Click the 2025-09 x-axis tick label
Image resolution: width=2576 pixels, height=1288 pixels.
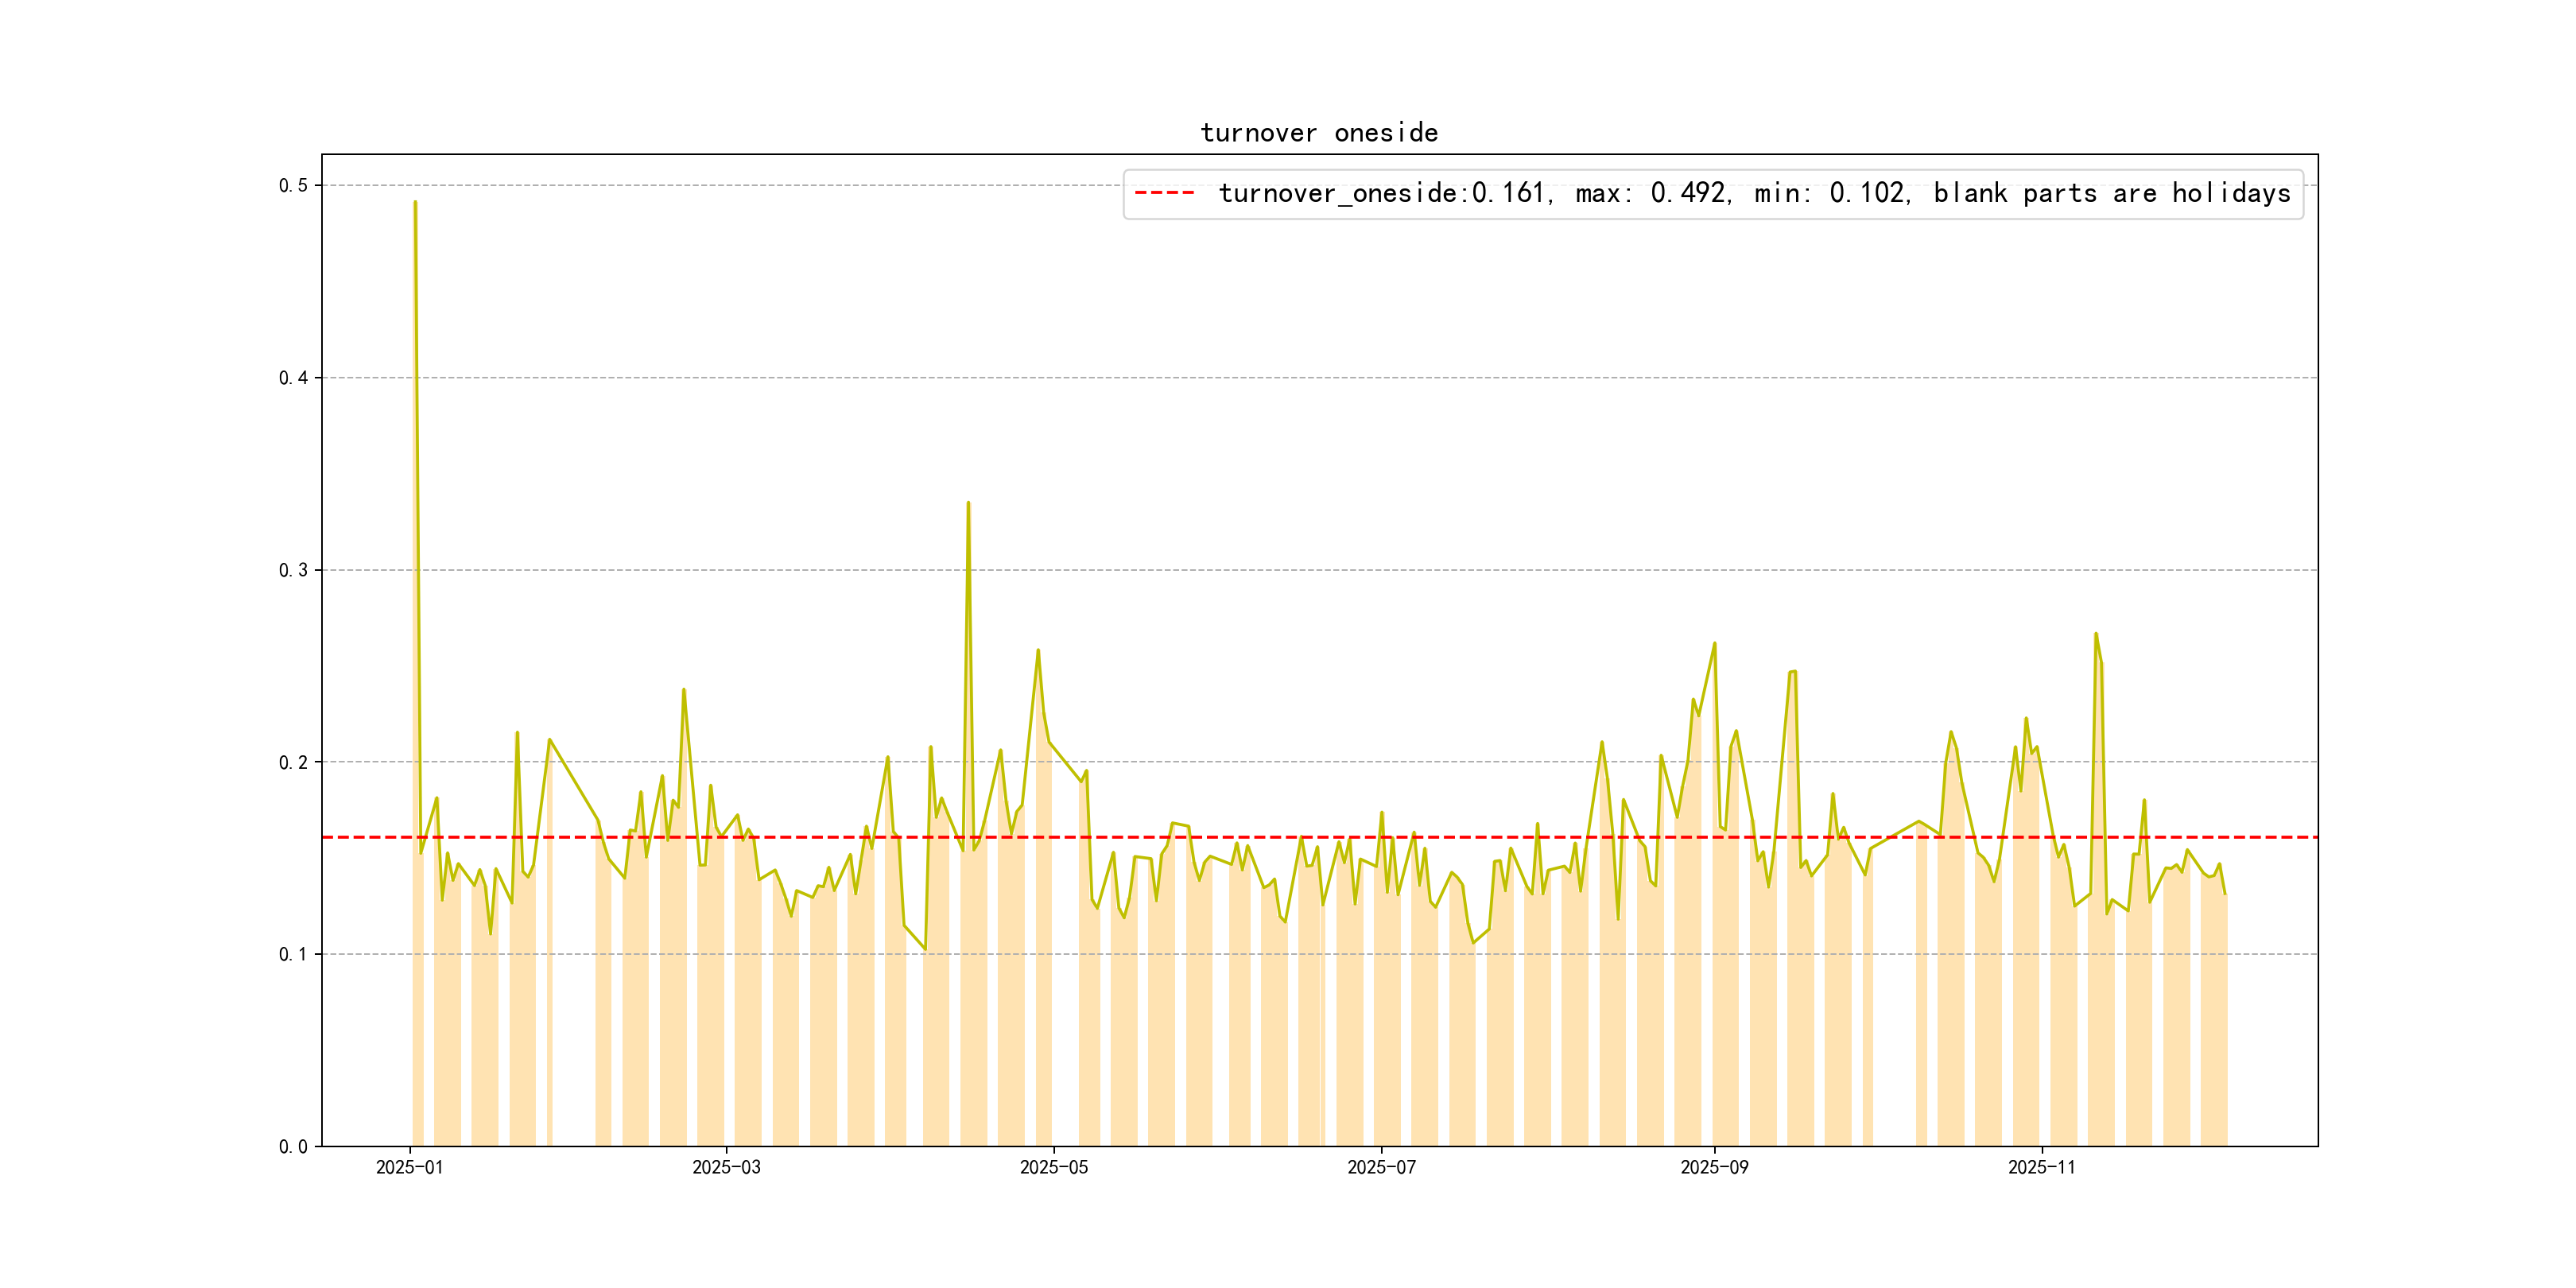[x=1714, y=1168]
